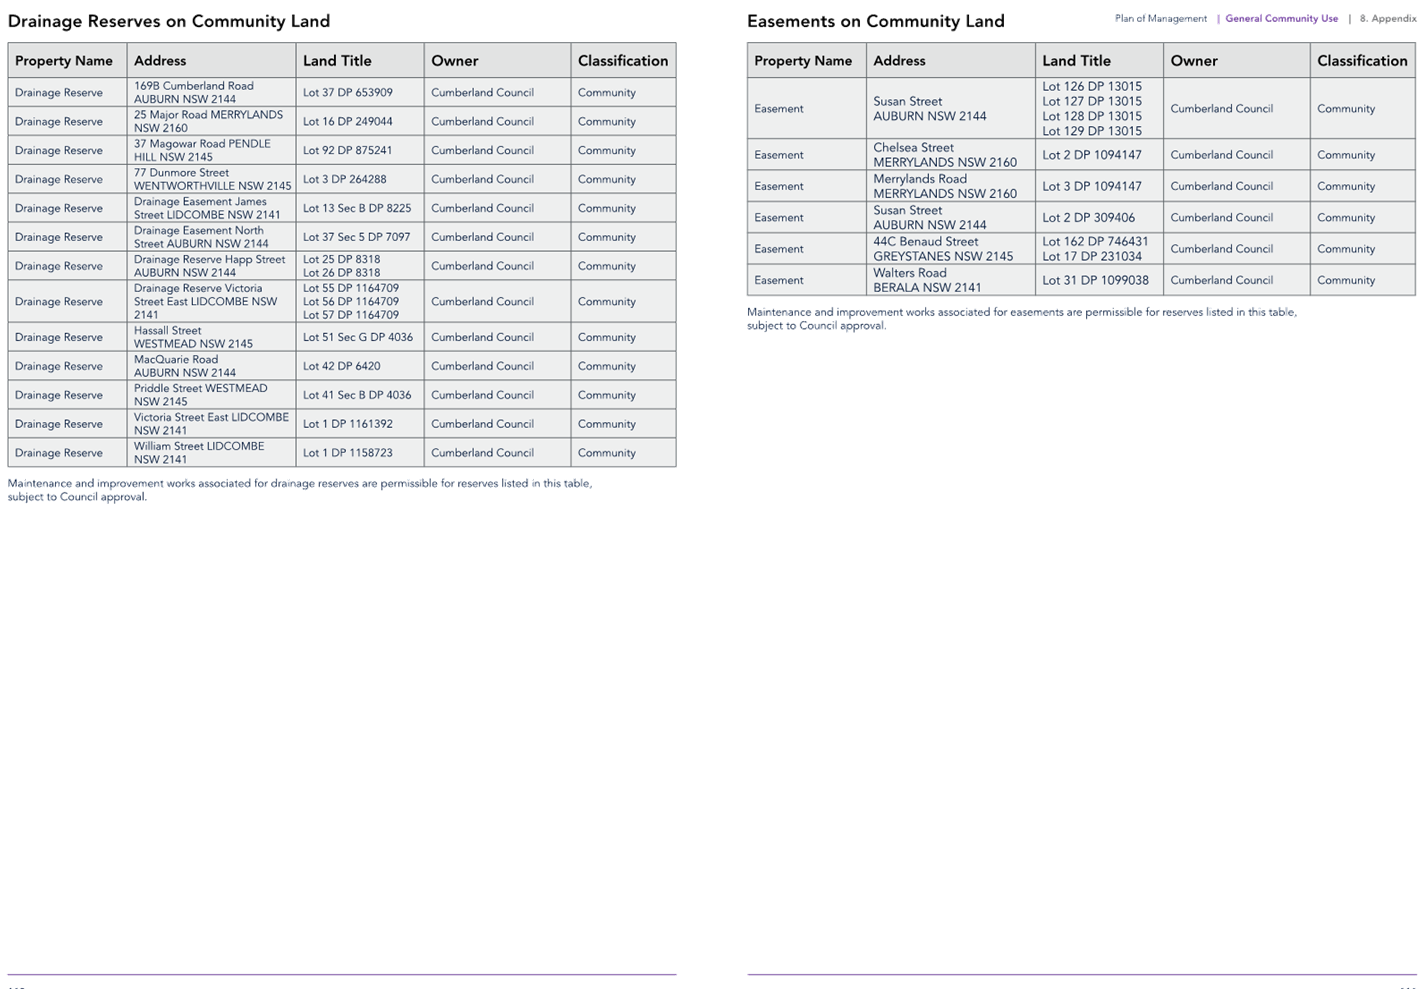
Task: Click the 'Merrylands Road MERRYLANDS NSW 2160' address
Action: tap(945, 186)
